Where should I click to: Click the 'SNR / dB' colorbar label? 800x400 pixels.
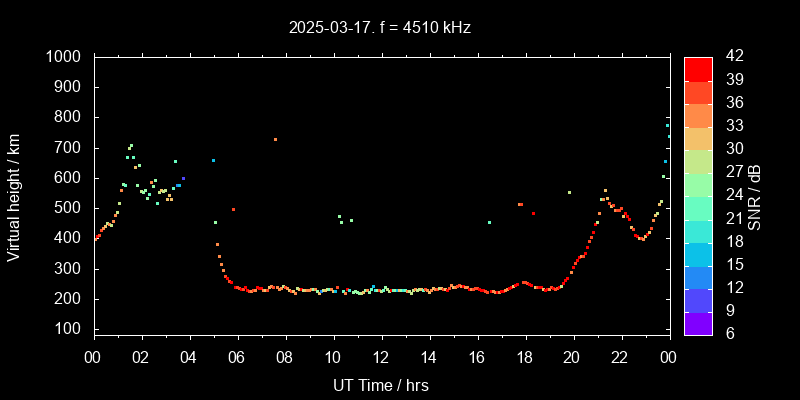(755, 196)
